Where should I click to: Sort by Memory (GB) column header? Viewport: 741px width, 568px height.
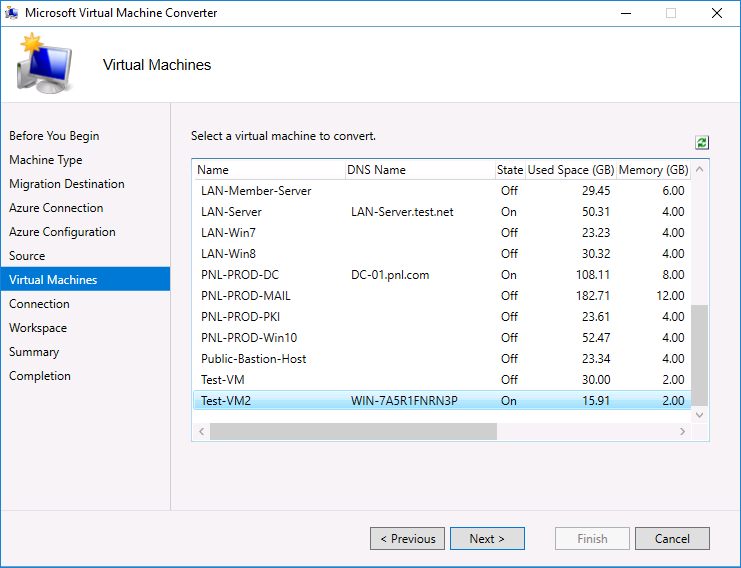coord(653,170)
